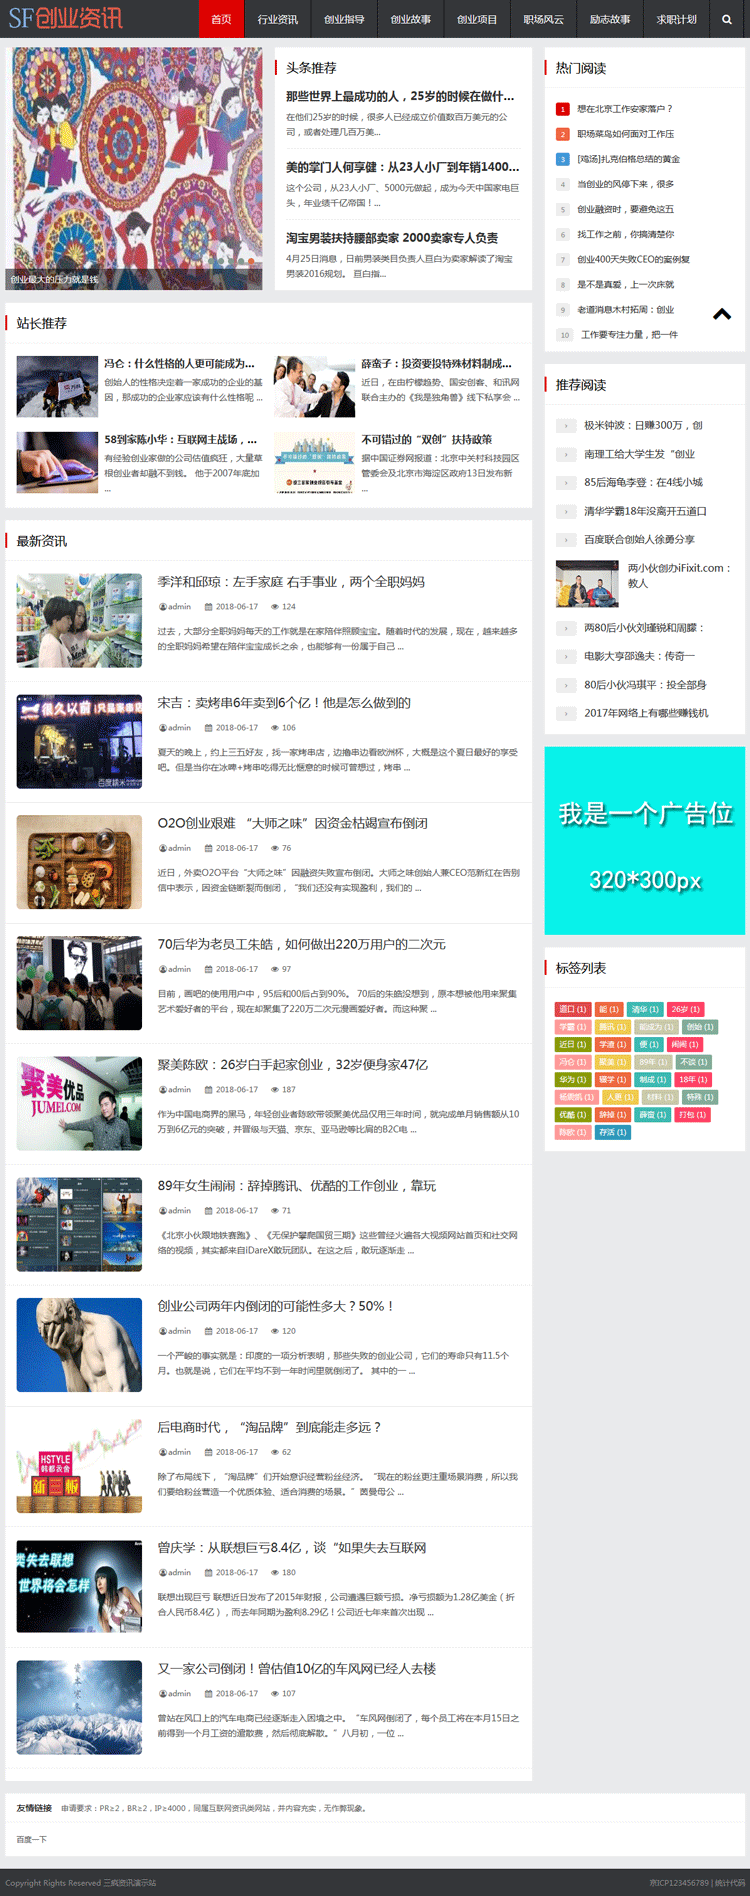Screen dimensions: 750x1896
Task: Click the rank 10 badge in 热门阅读
Action: click(x=564, y=335)
